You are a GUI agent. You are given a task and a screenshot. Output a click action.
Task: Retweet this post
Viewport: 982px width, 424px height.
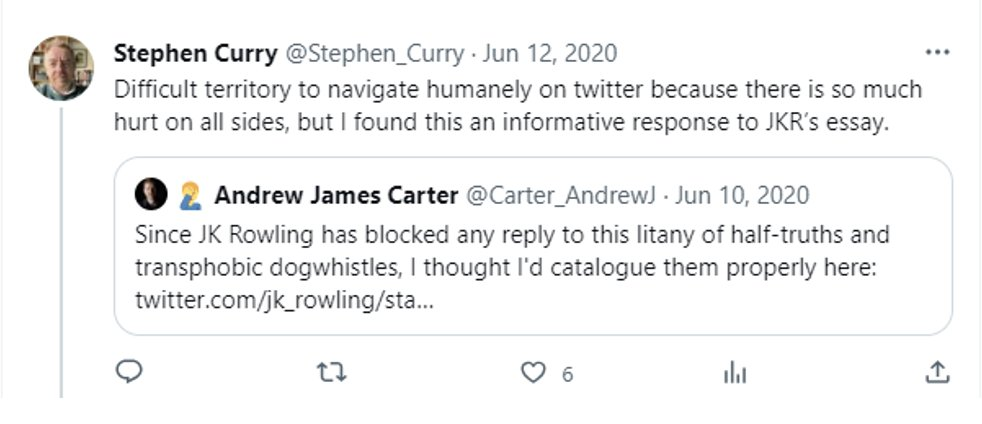tap(329, 372)
